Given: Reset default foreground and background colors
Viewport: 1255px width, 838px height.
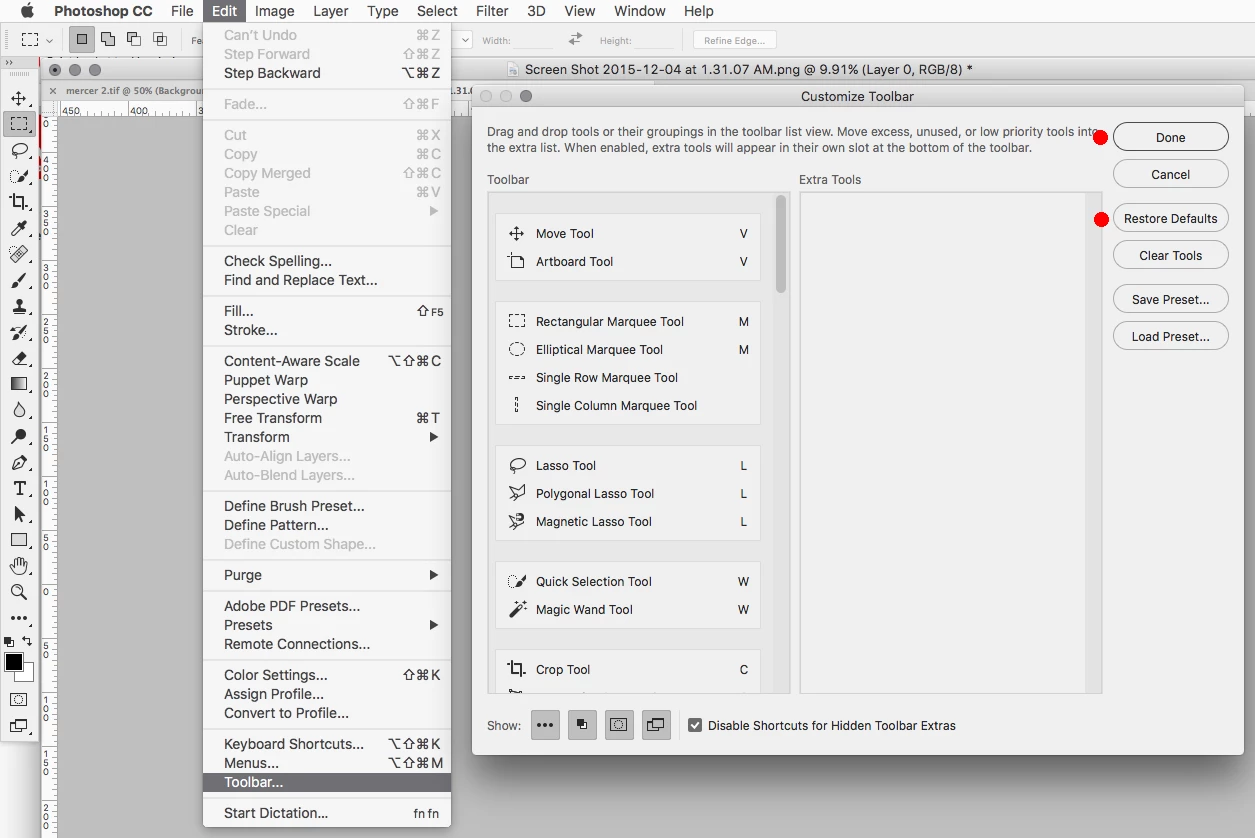Looking at the screenshot, I should click(x=9, y=641).
